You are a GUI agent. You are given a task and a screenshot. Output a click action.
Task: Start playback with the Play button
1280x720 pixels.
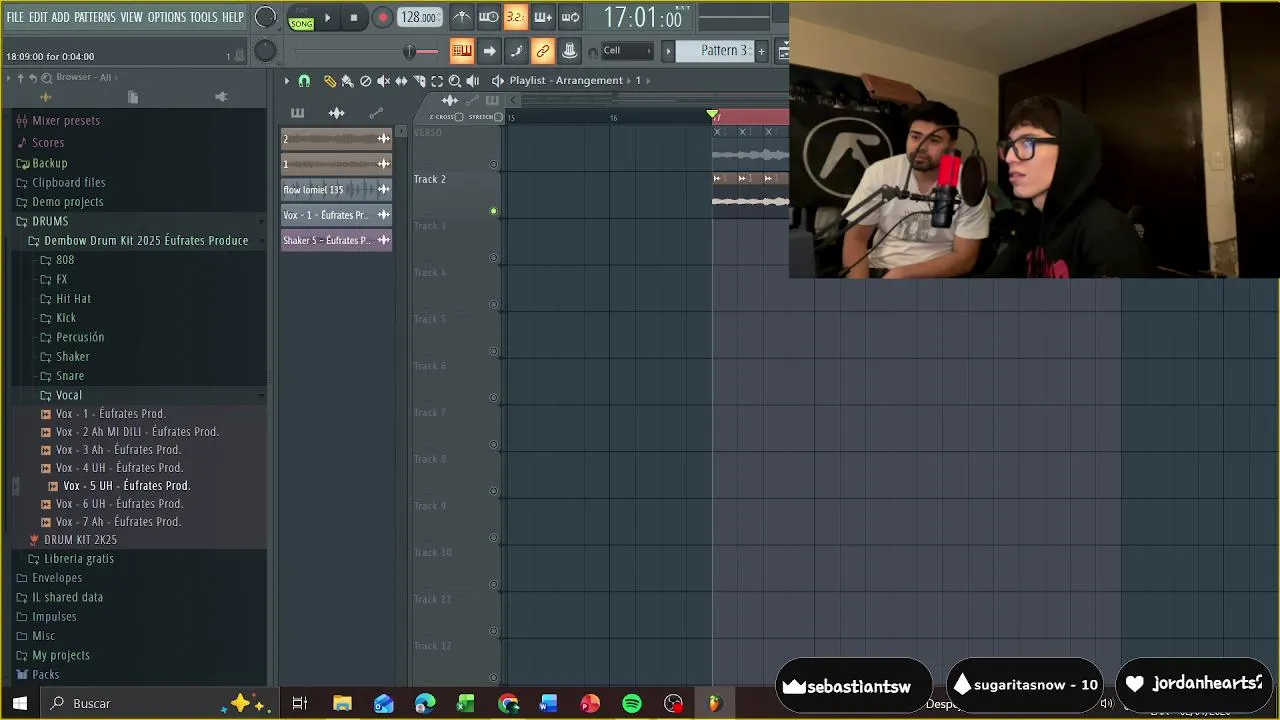(x=327, y=17)
